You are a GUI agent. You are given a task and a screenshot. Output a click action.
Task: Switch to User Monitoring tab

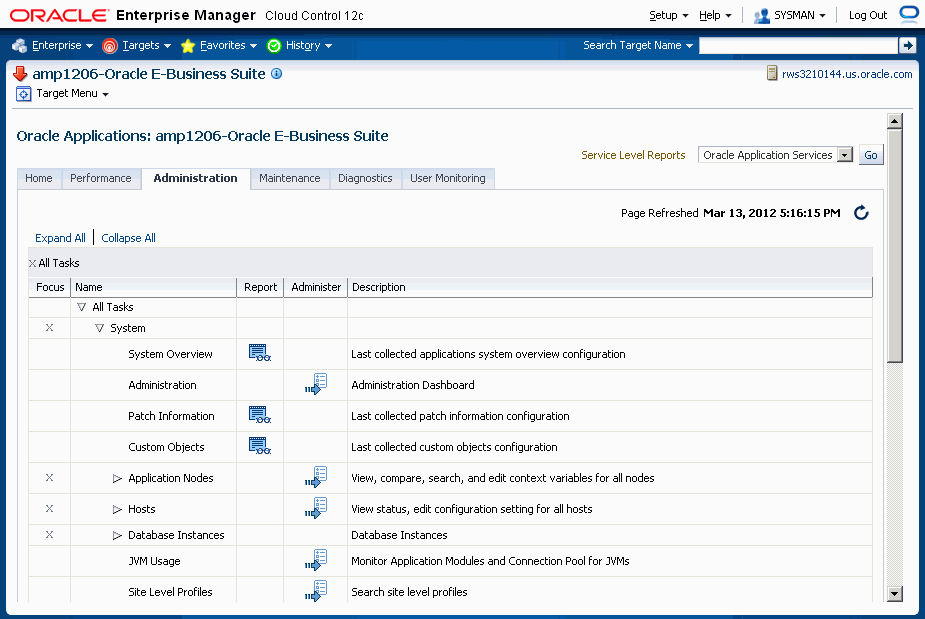(448, 178)
